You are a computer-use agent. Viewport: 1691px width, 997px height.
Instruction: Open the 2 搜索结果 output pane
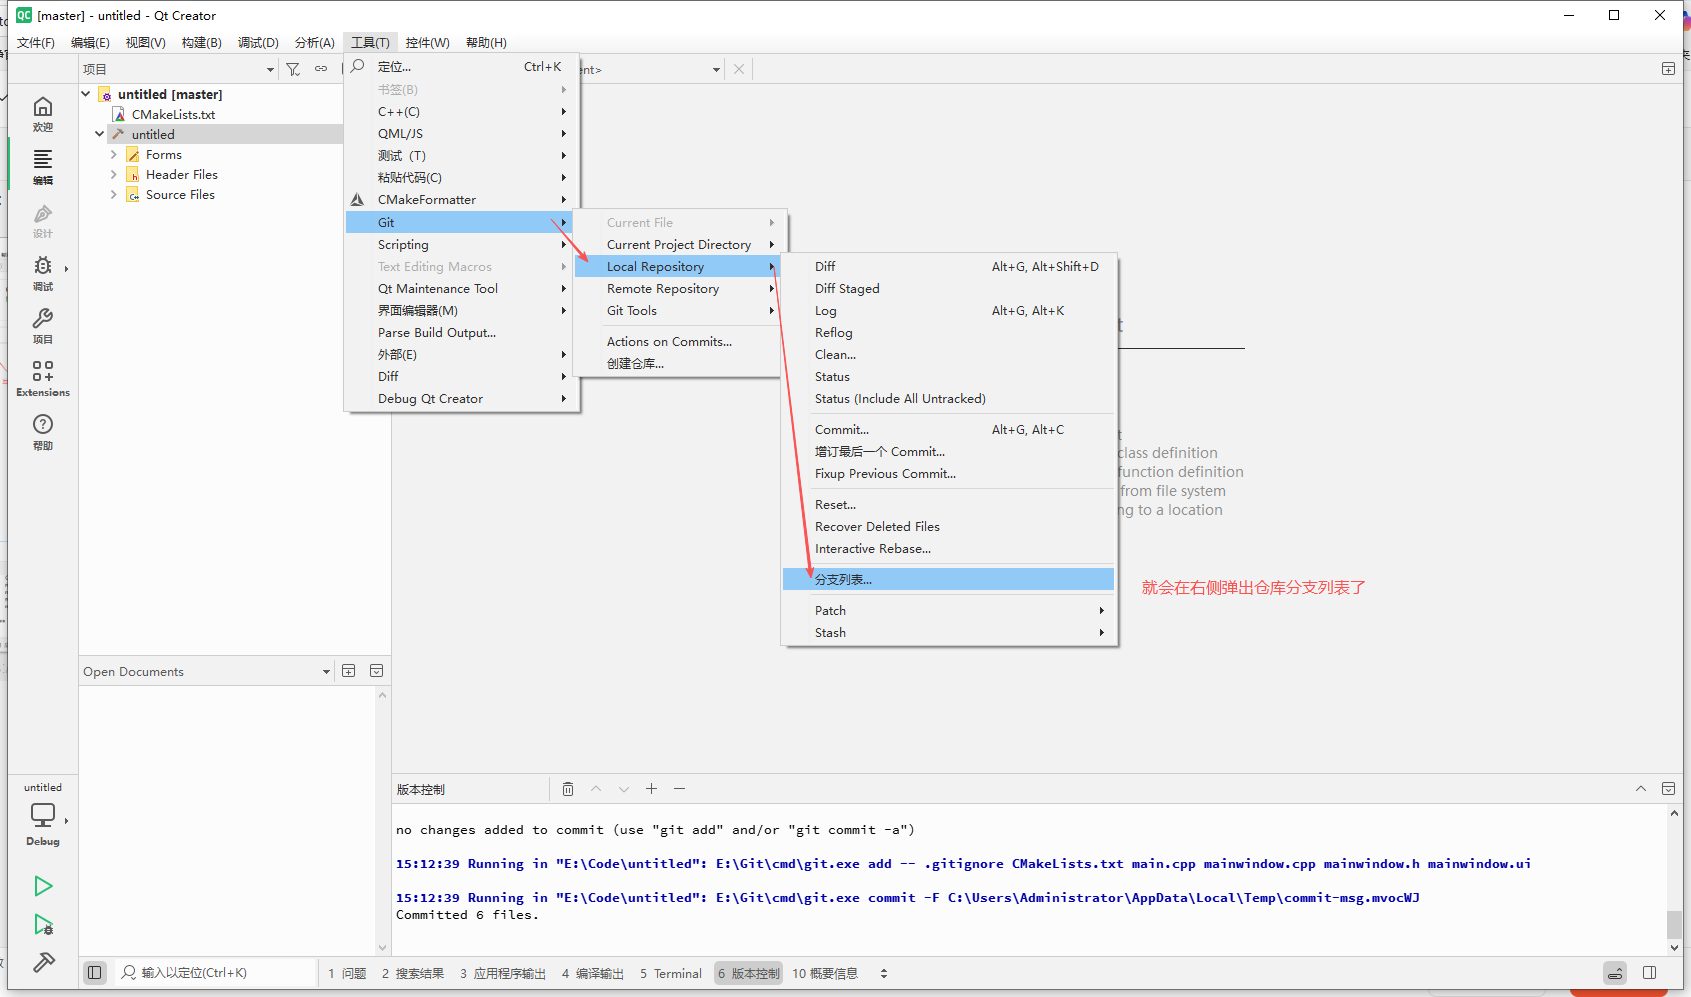pos(413,973)
